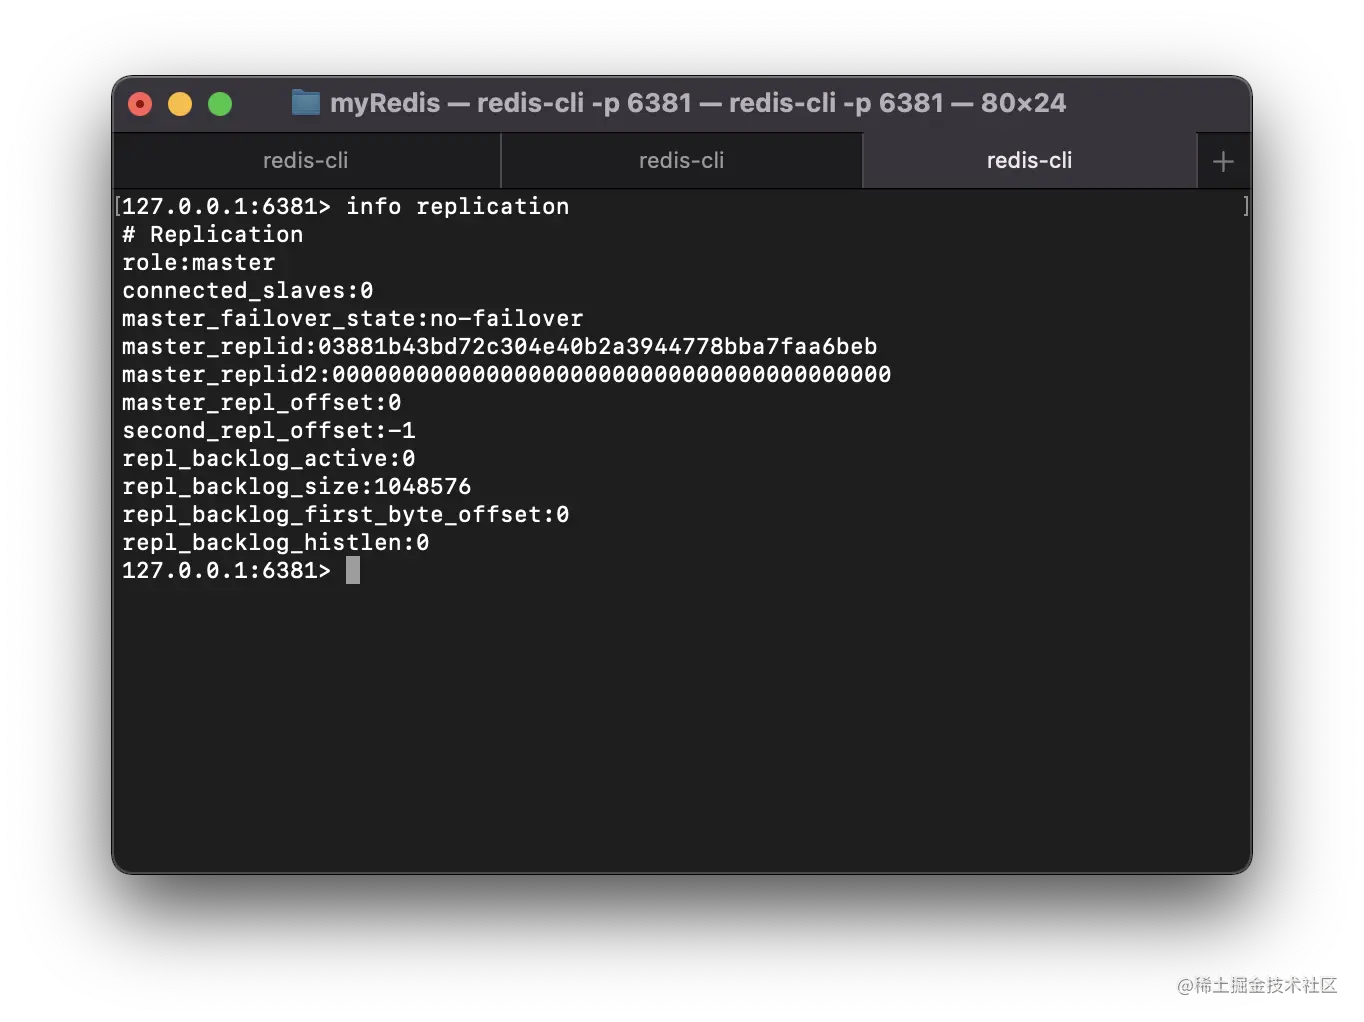1364x1022 pixels.
Task: Switch to the middle redis-cli tab
Action: [681, 160]
